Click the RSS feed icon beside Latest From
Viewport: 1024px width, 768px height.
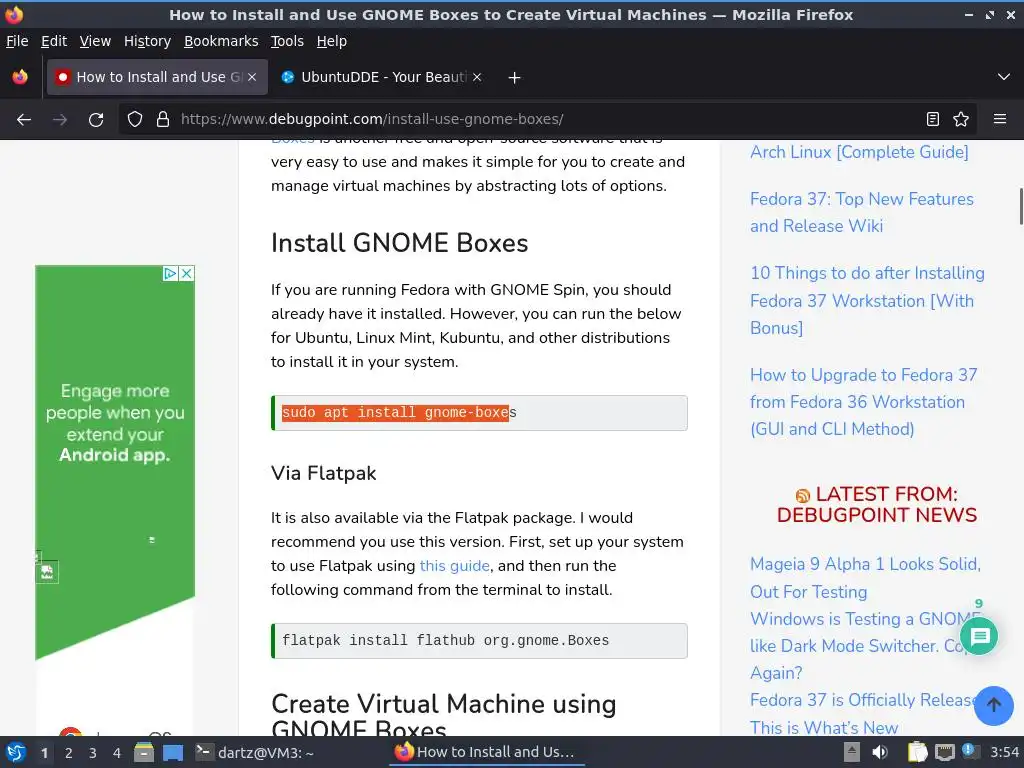(803, 496)
